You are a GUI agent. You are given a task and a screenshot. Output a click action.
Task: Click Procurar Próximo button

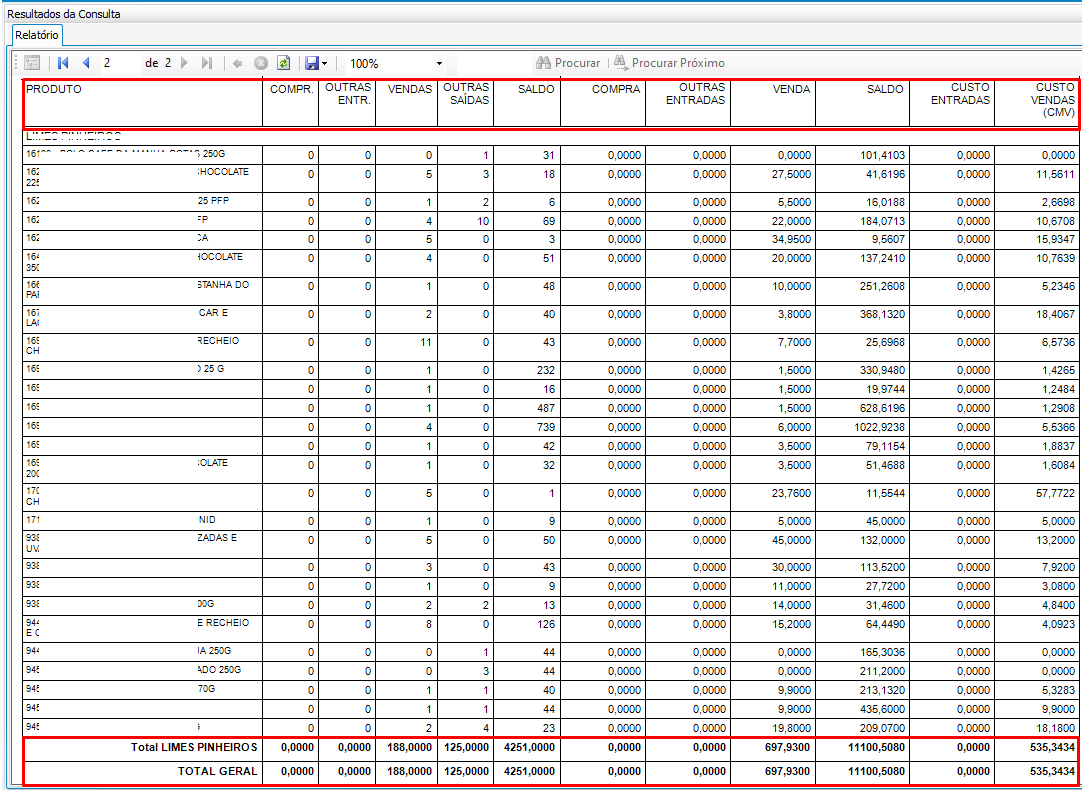point(670,63)
